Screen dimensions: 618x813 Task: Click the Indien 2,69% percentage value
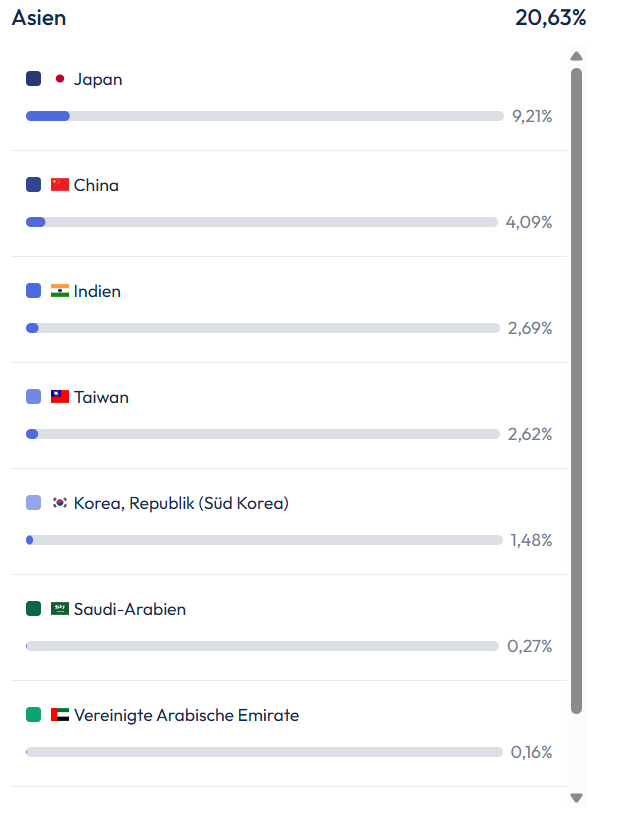[x=530, y=328]
